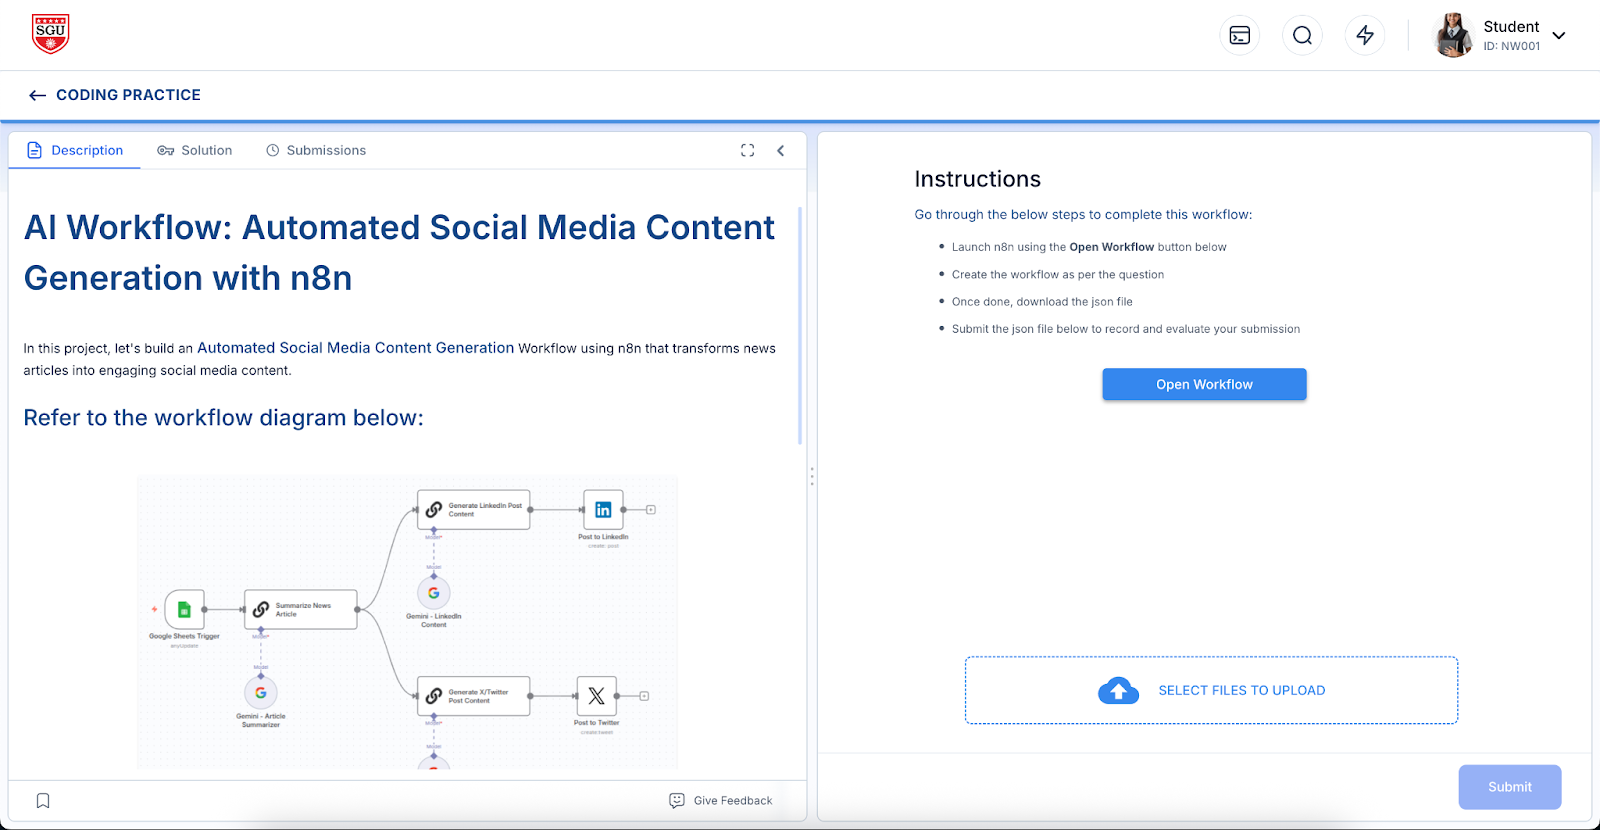Click the 'Automated Social Media Content Generation' text
Image resolution: width=1600 pixels, height=830 pixels.
[x=355, y=348]
